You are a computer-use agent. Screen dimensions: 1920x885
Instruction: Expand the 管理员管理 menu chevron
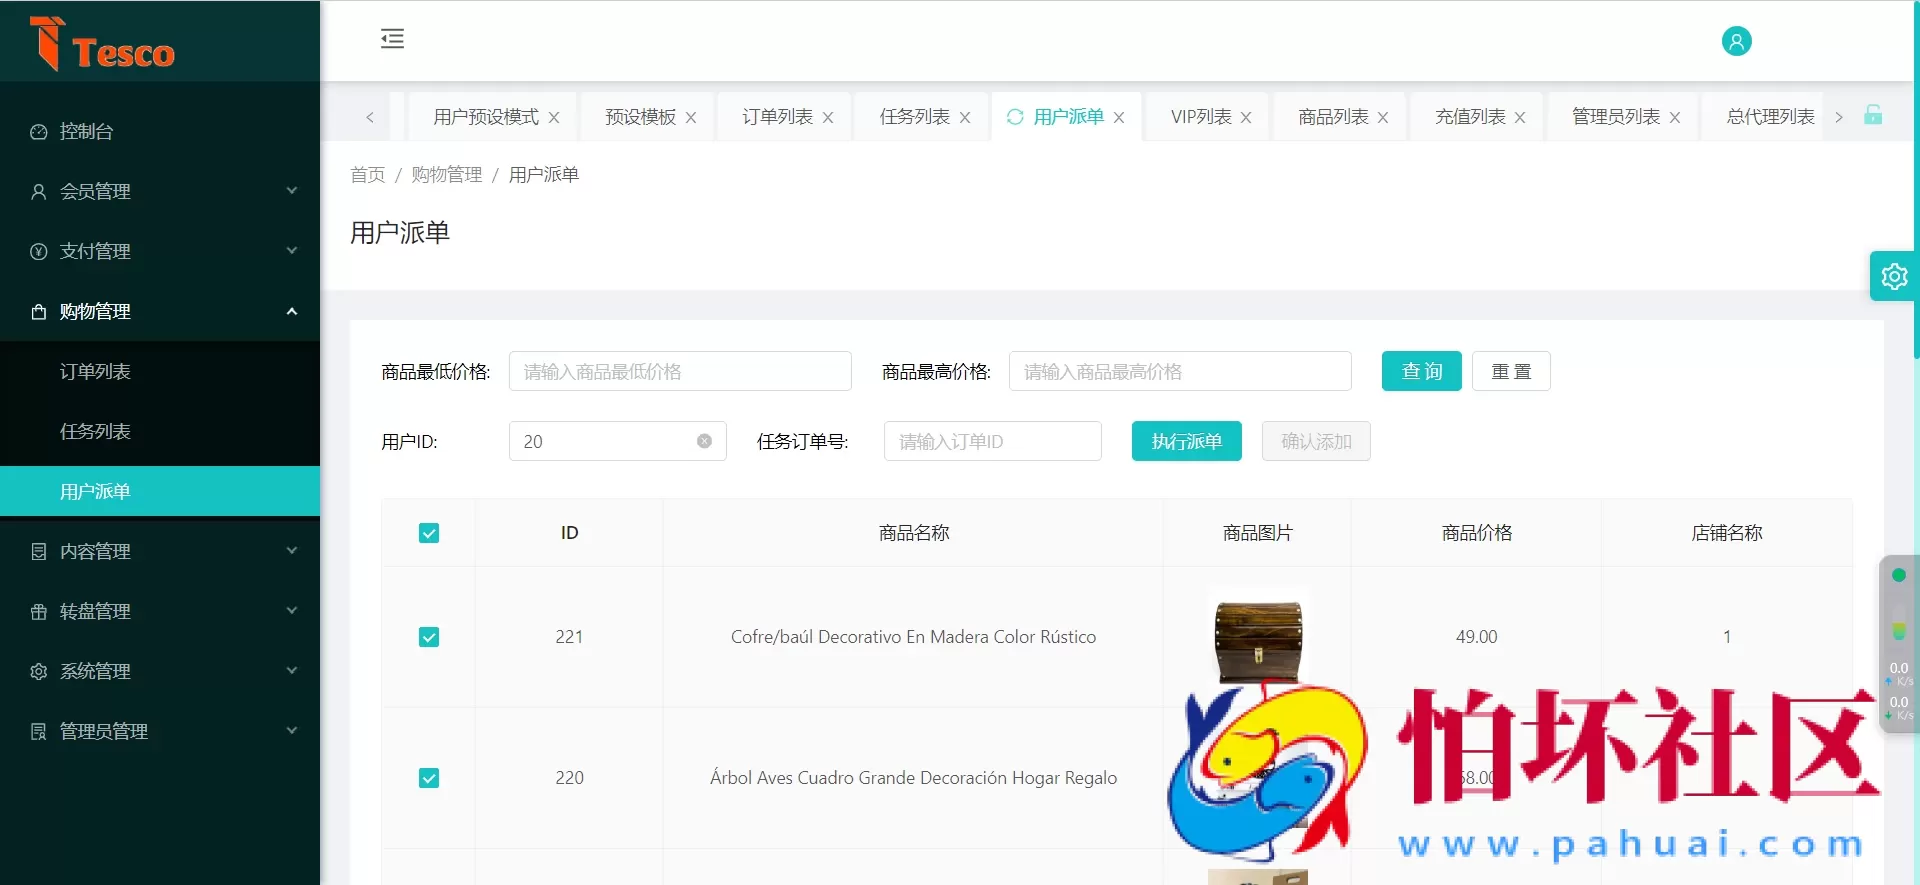tap(292, 730)
